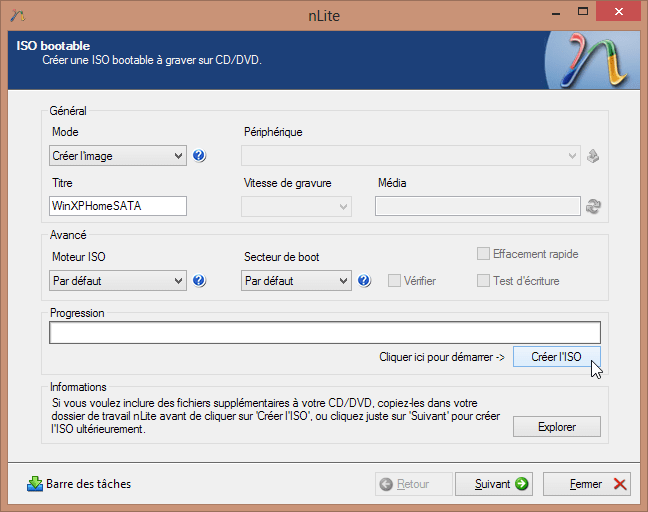Click the Média text field
648x512 pixels.
pyautogui.click(x=478, y=206)
